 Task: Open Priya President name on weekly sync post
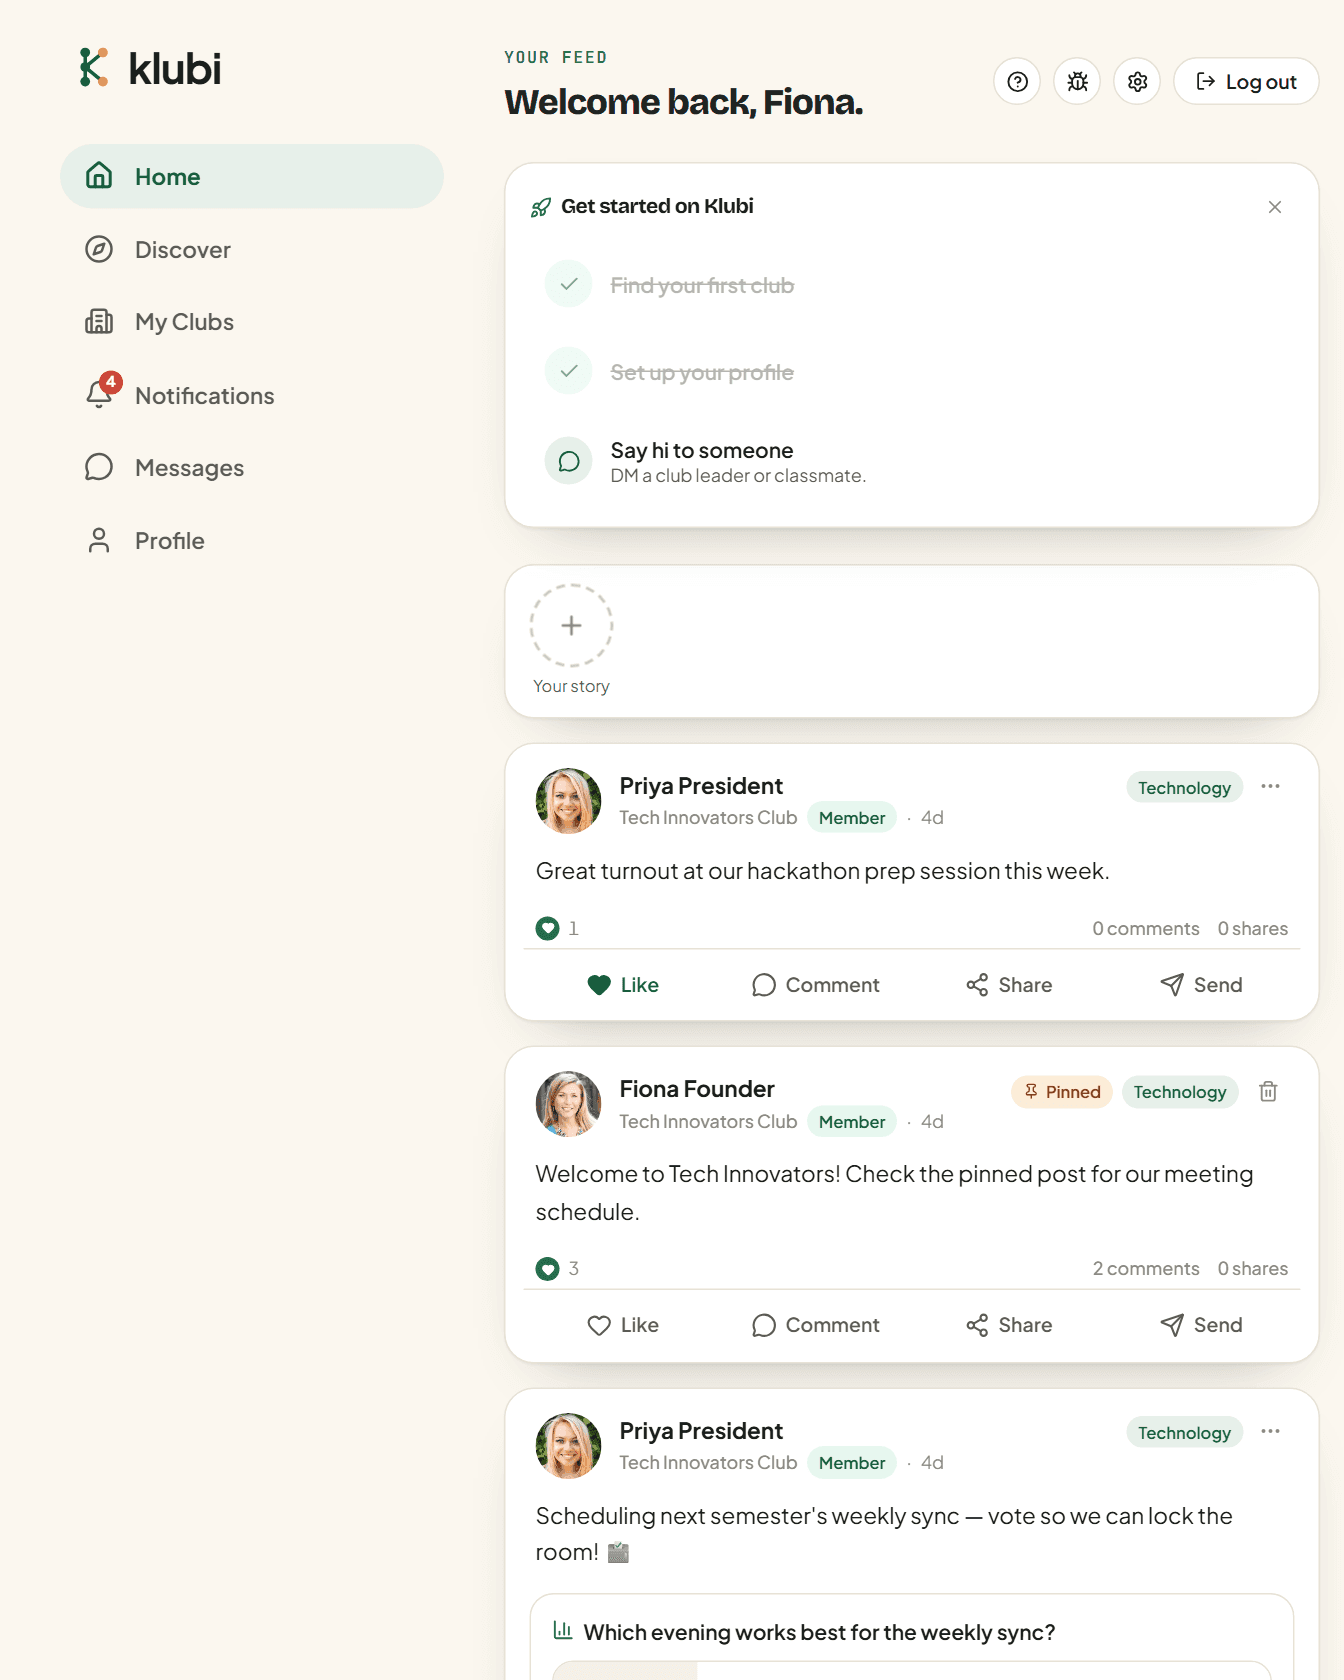pos(701,1431)
